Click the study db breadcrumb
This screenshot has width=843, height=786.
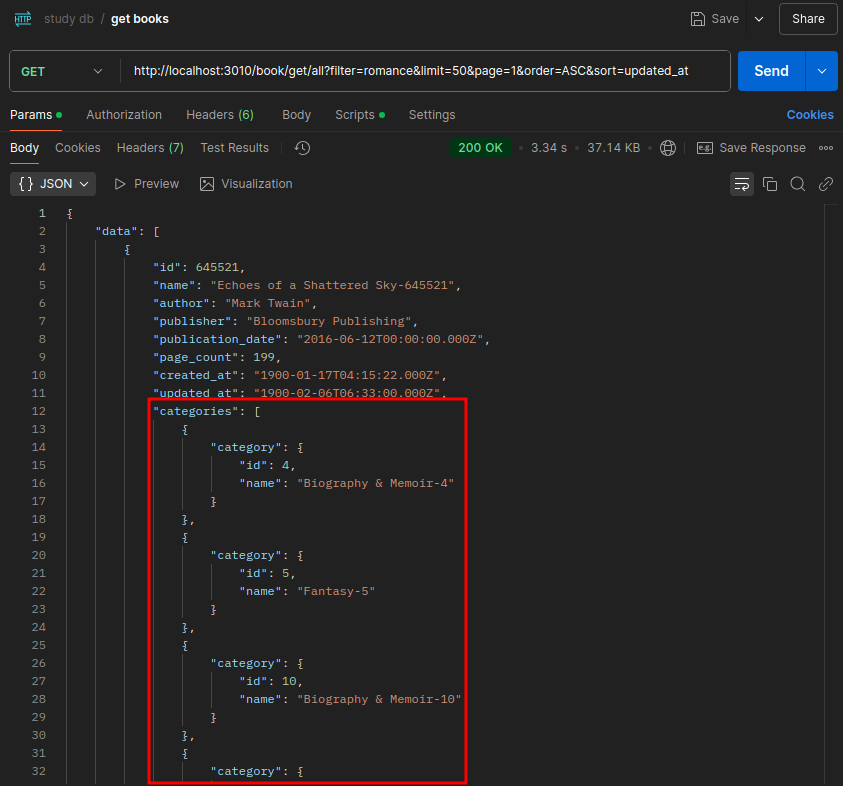coord(69,19)
